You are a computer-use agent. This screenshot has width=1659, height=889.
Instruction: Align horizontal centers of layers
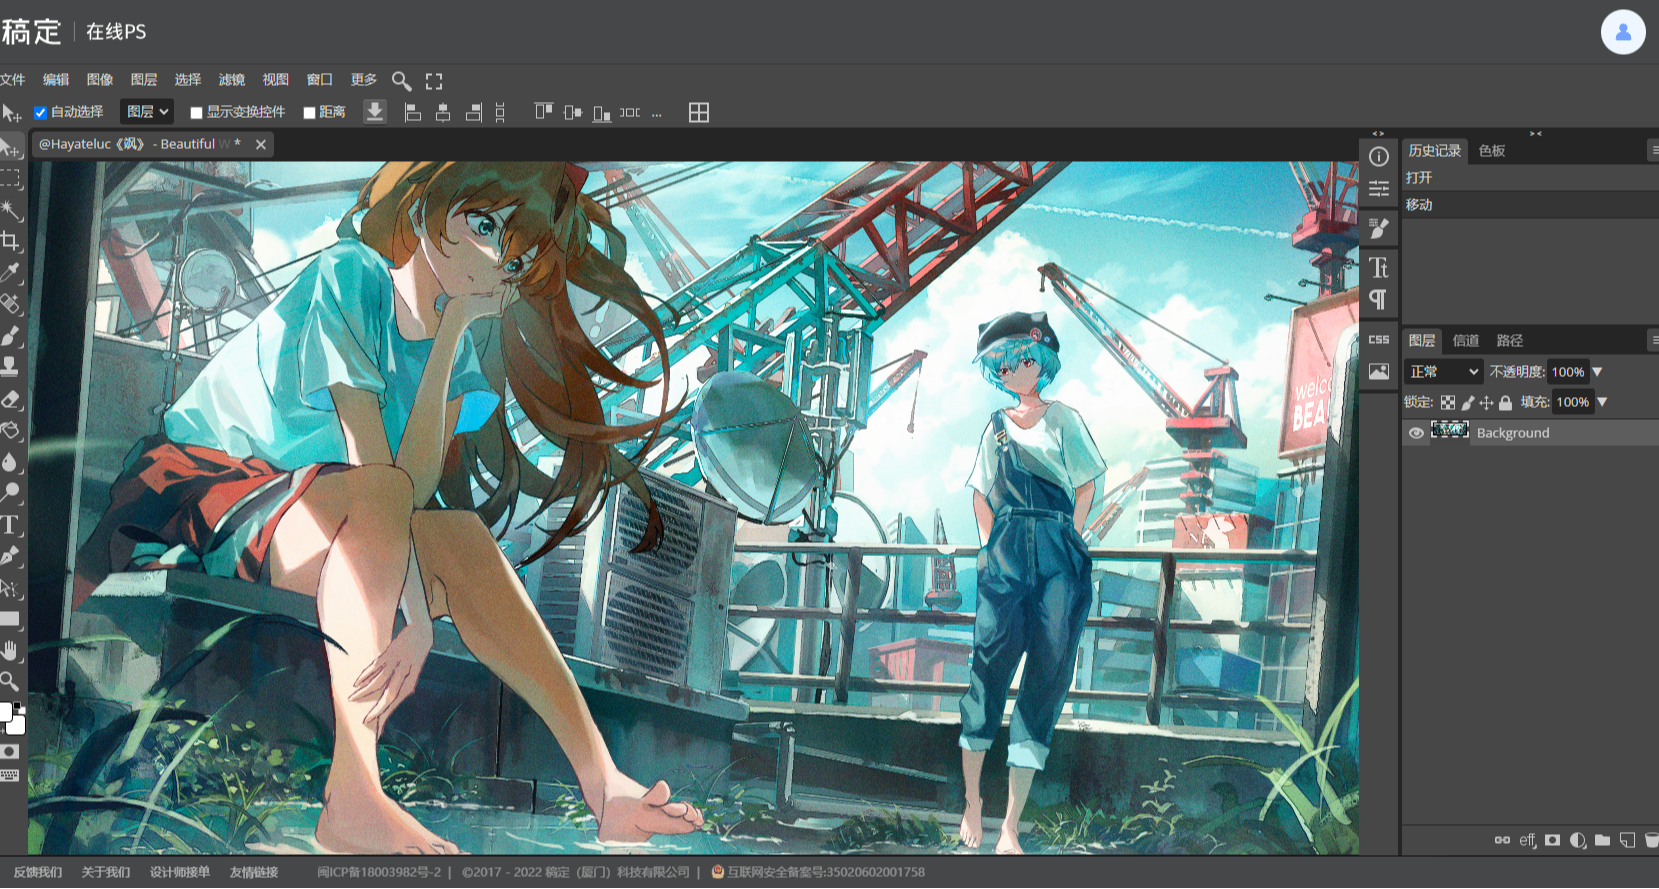click(443, 113)
